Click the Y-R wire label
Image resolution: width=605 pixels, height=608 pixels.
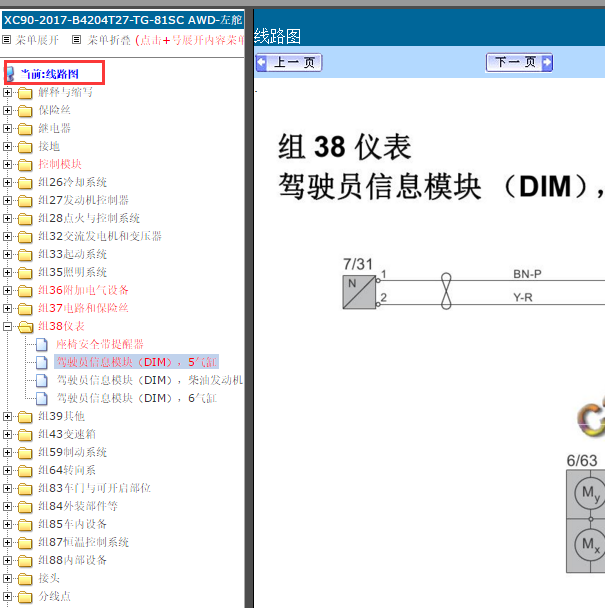pyautogui.click(x=523, y=297)
